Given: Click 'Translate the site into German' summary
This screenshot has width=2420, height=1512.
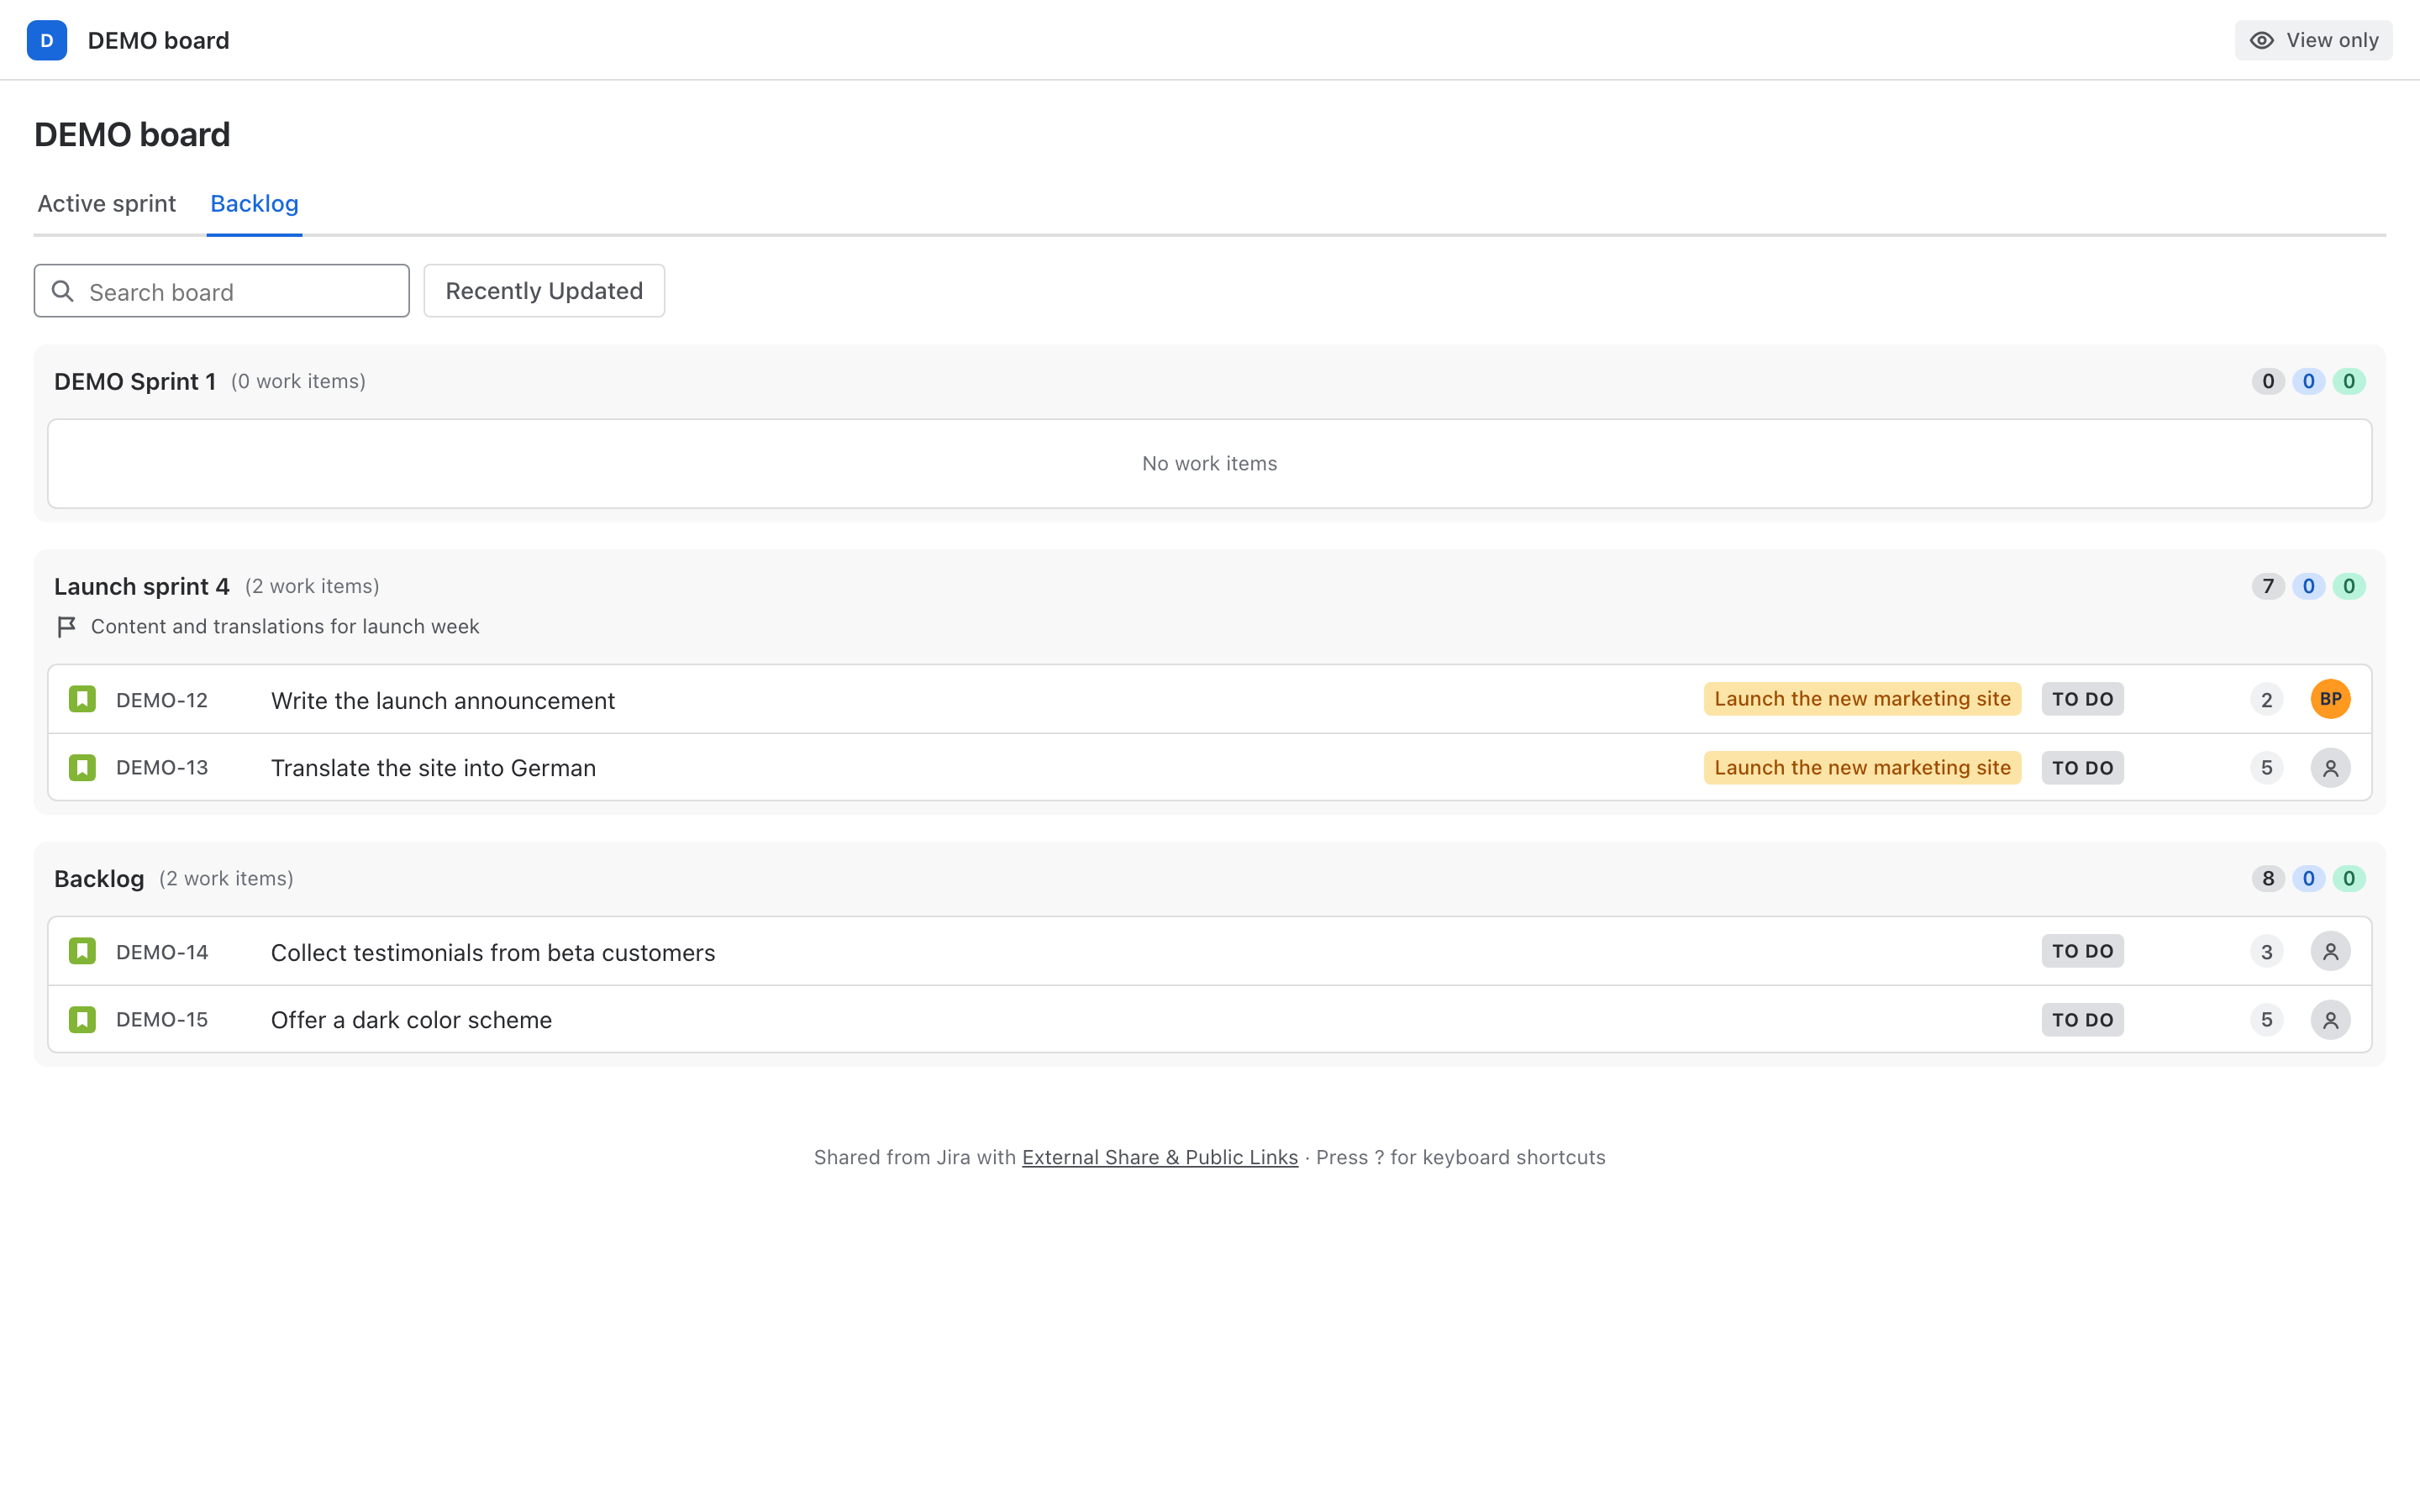Looking at the screenshot, I should 433,768.
